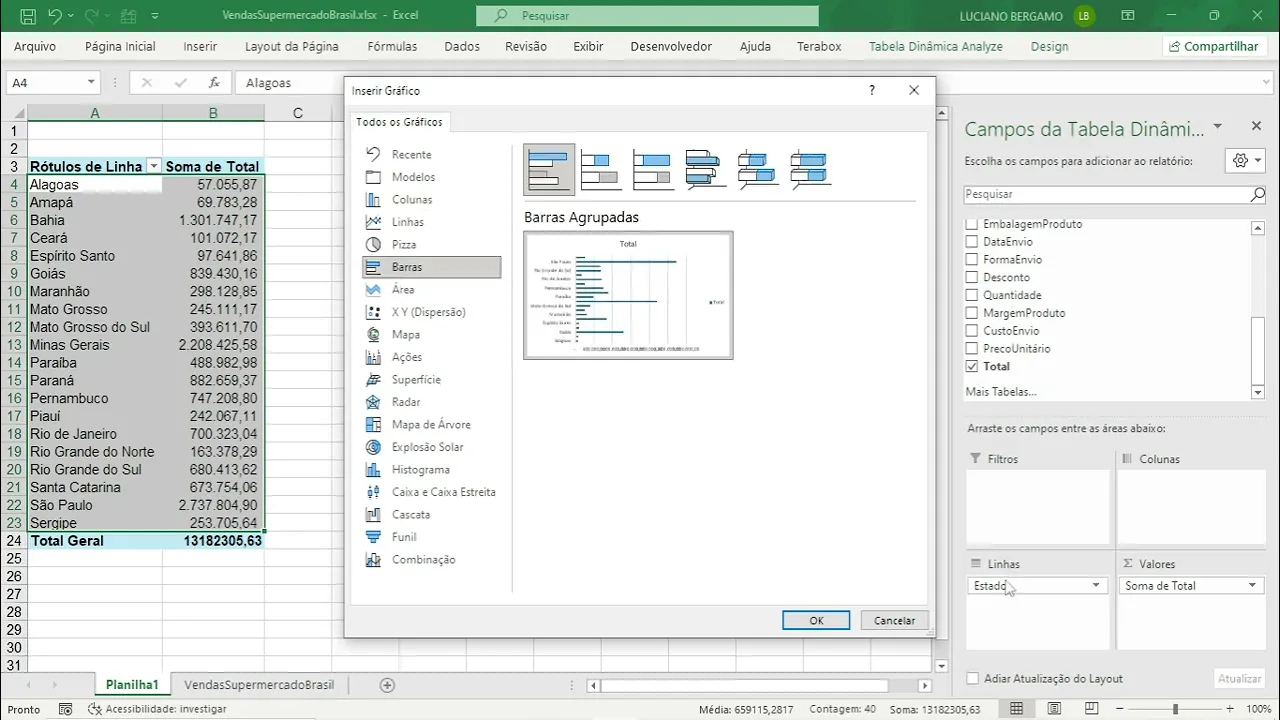Choose the Ações chart type
The image size is (1280, 720).
tap(431, 357)
